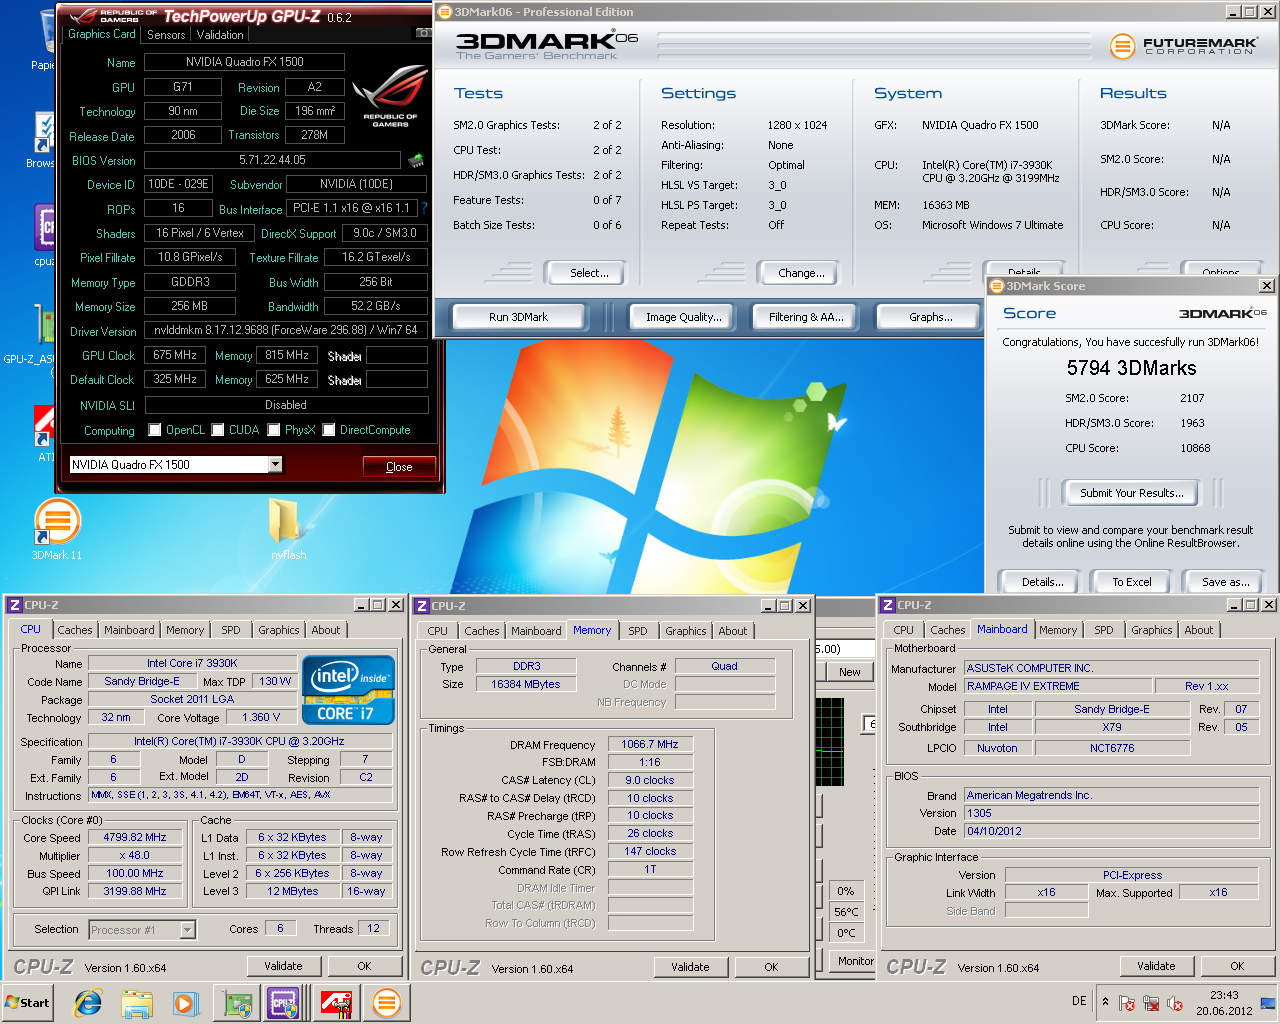
Task: Click the Intel Core i7 logo in CPU-Z
Action: point(348,690)
